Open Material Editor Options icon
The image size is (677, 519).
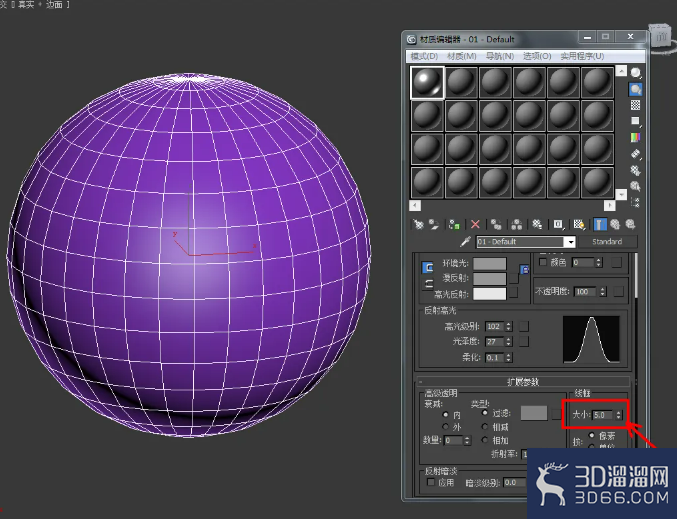pos(636,170)
